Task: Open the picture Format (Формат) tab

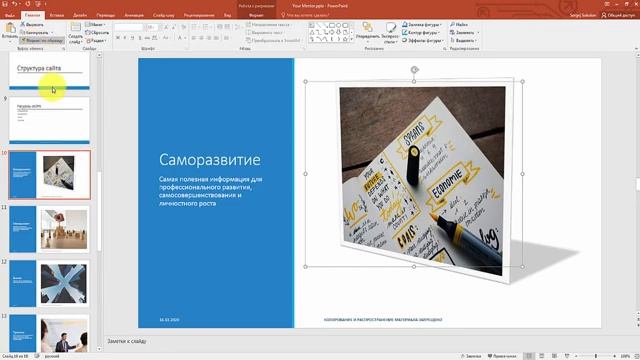Action: (256, 15)
